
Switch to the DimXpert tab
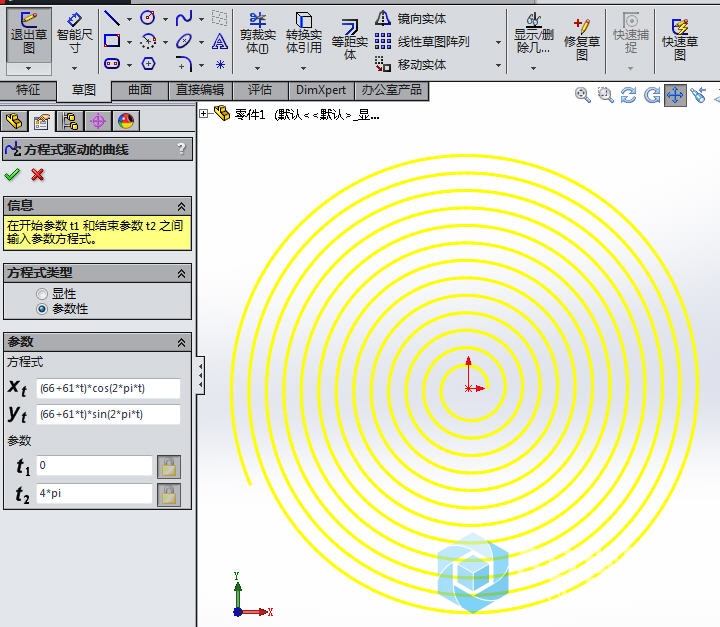point(321,90)
